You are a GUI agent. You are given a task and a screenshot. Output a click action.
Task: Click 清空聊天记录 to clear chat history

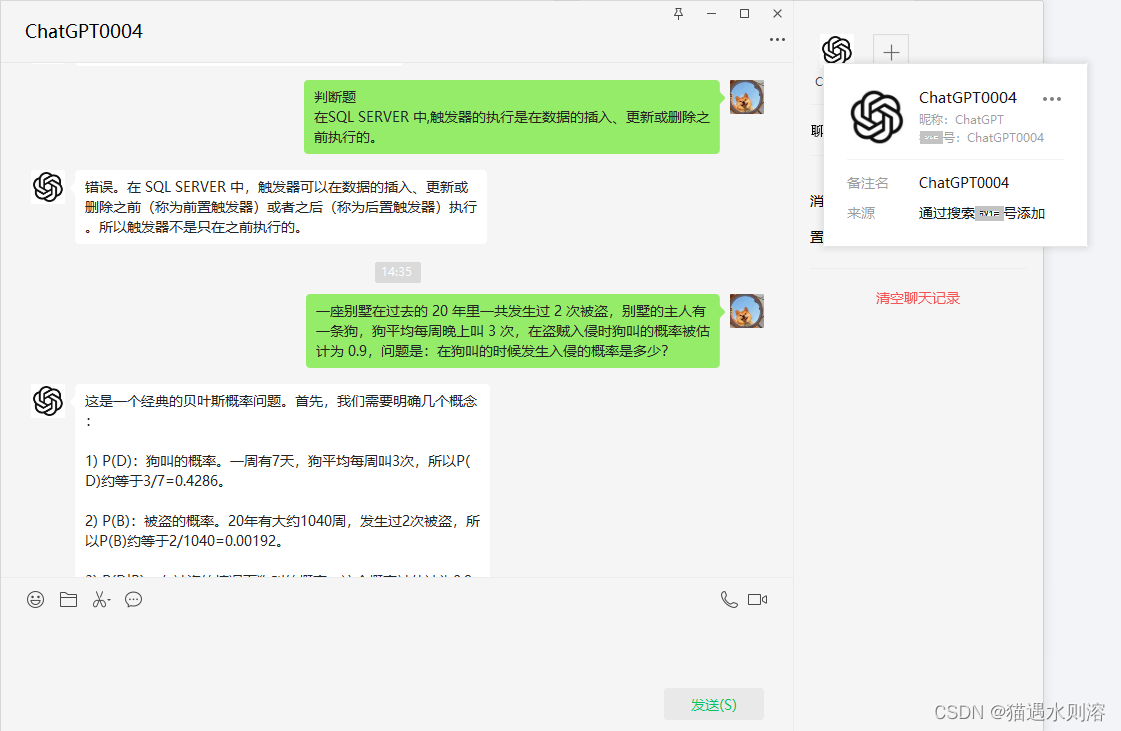click(x=918, y=298)
